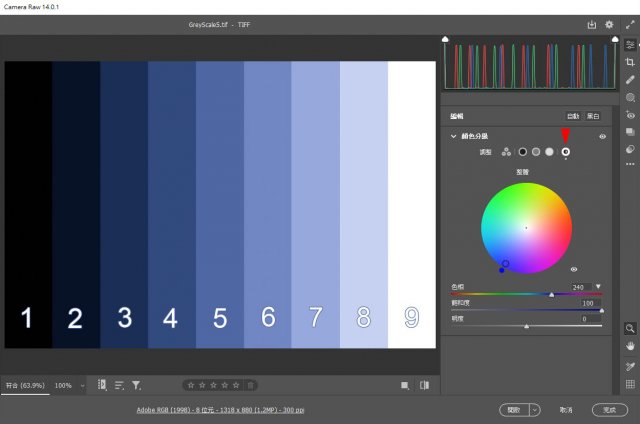Click the 完成 done button

(x=609, y=410)
